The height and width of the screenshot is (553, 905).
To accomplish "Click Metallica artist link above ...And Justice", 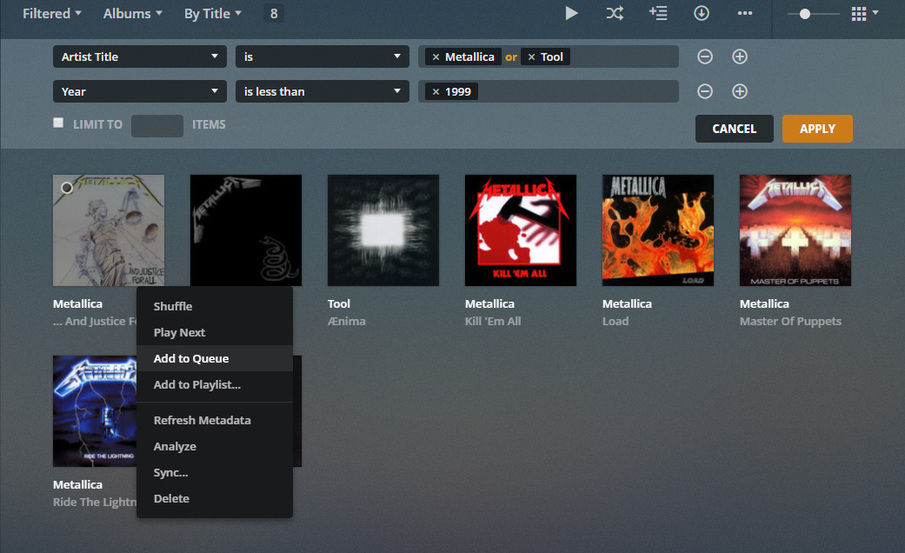I will (x=77, y=304).
